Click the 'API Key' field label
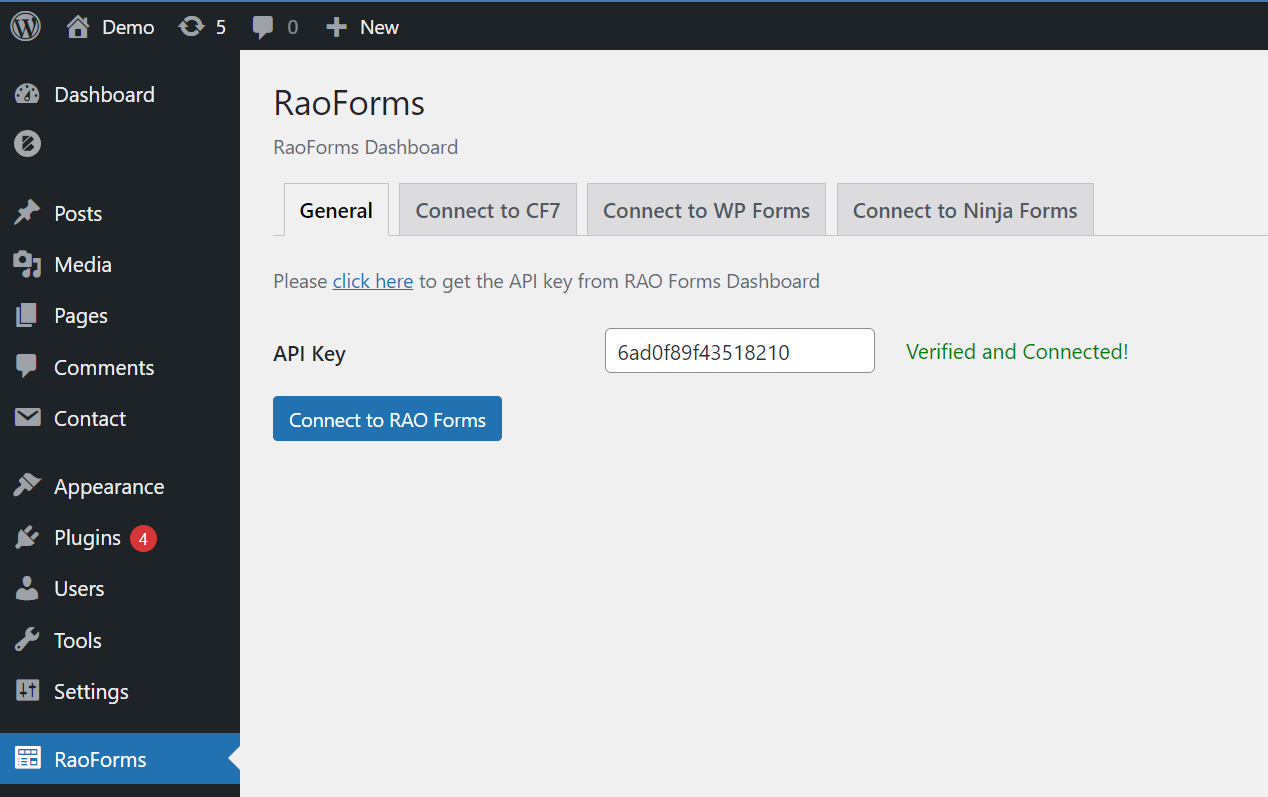Viewport: 1268px width, 797px height. coord(309,354)
